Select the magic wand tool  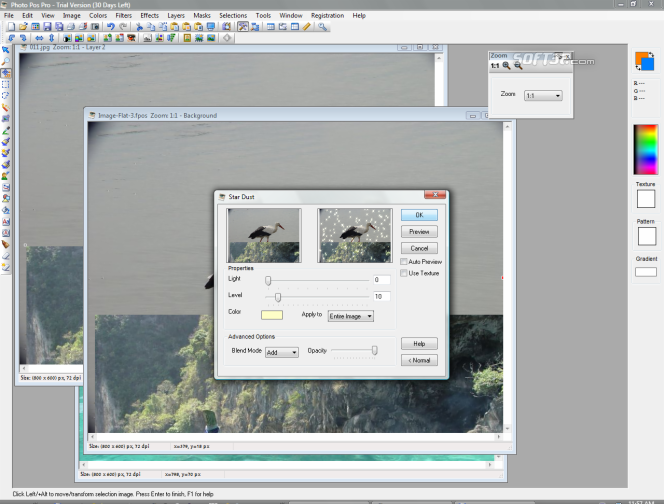6,107
